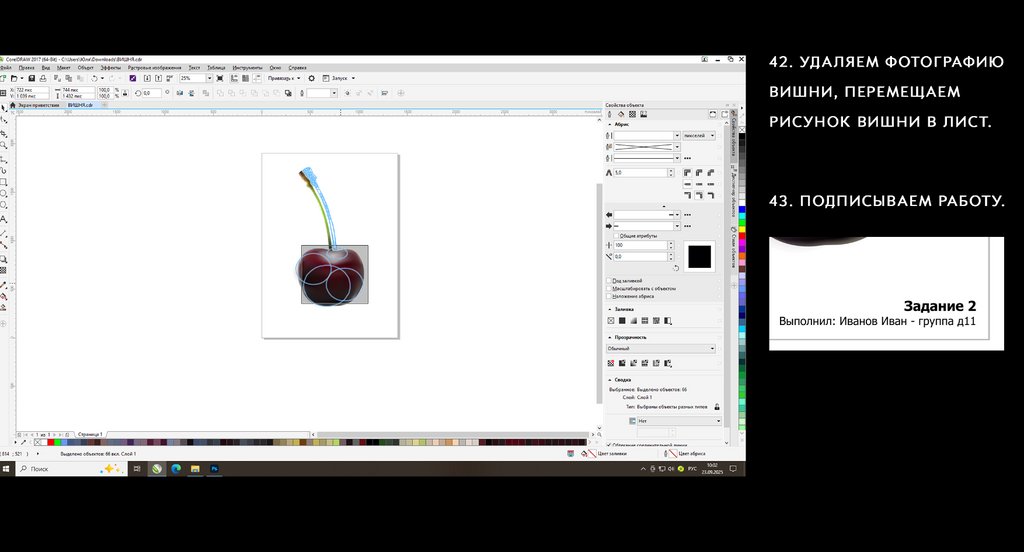Click the Windows Start button
1024x552 pixels.
pyautogui.click(x=6, y=468)
